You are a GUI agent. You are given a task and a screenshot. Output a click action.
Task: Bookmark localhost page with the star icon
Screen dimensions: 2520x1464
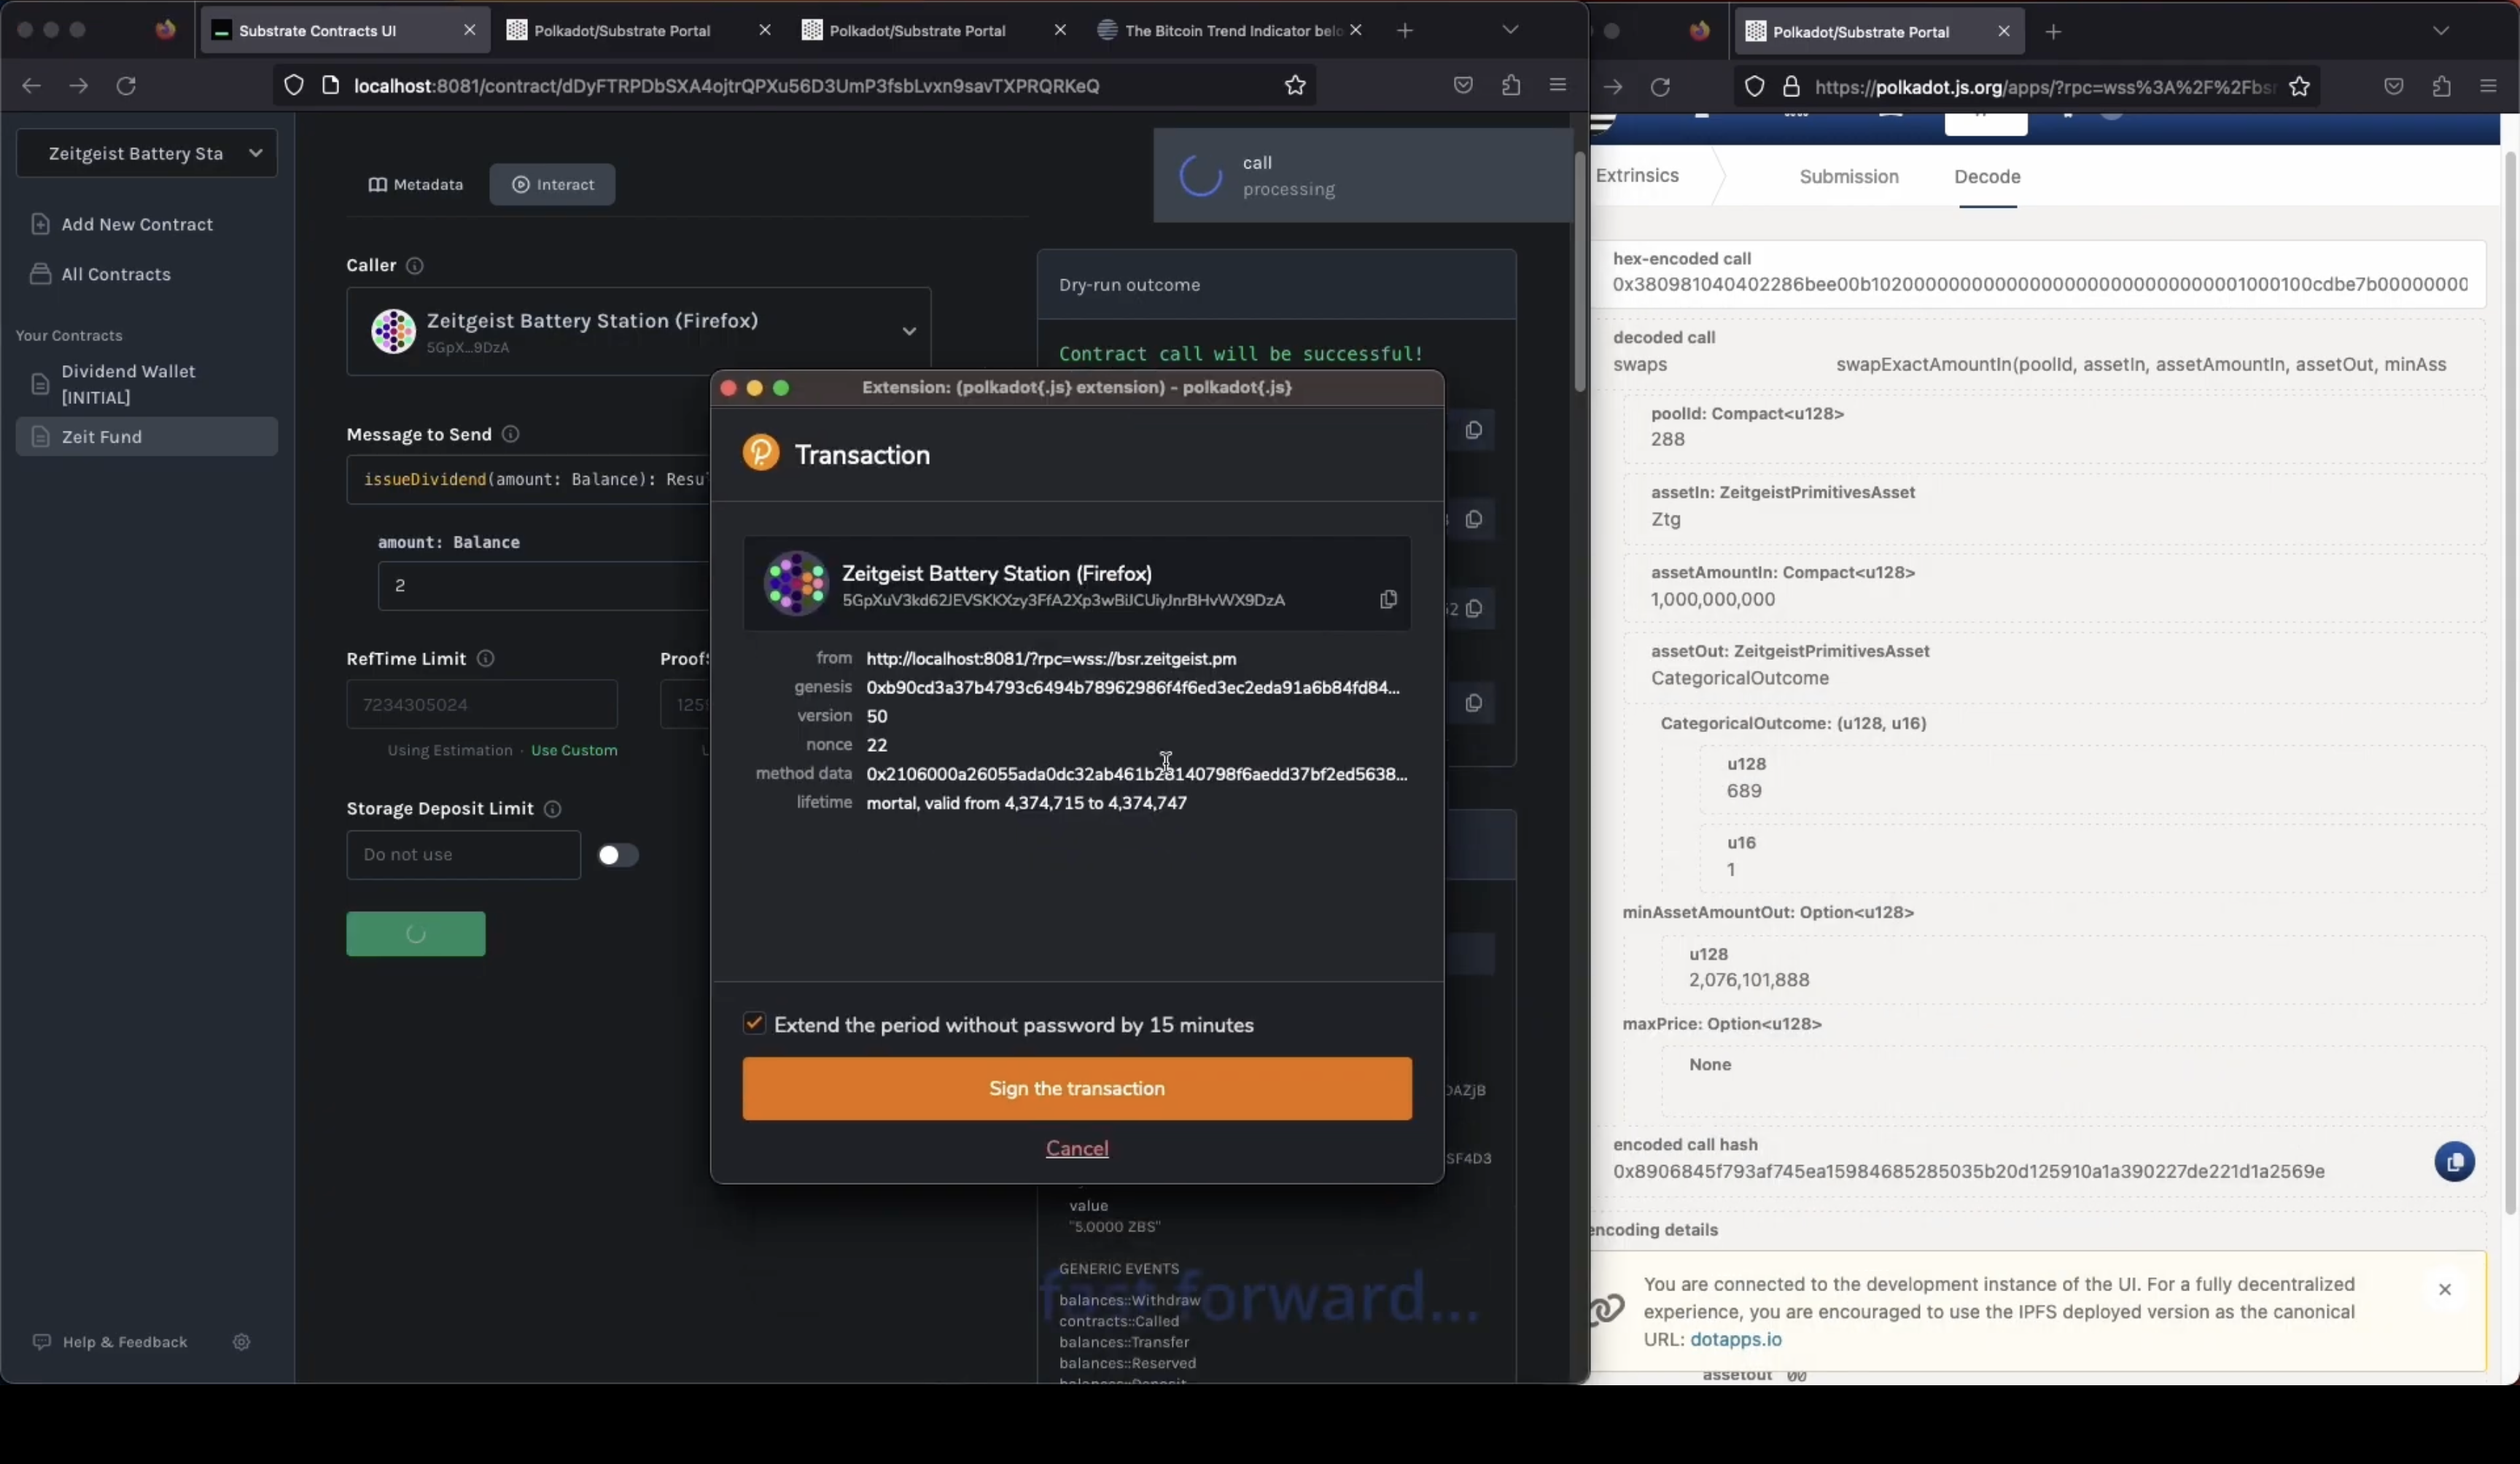coord(1295,86)
